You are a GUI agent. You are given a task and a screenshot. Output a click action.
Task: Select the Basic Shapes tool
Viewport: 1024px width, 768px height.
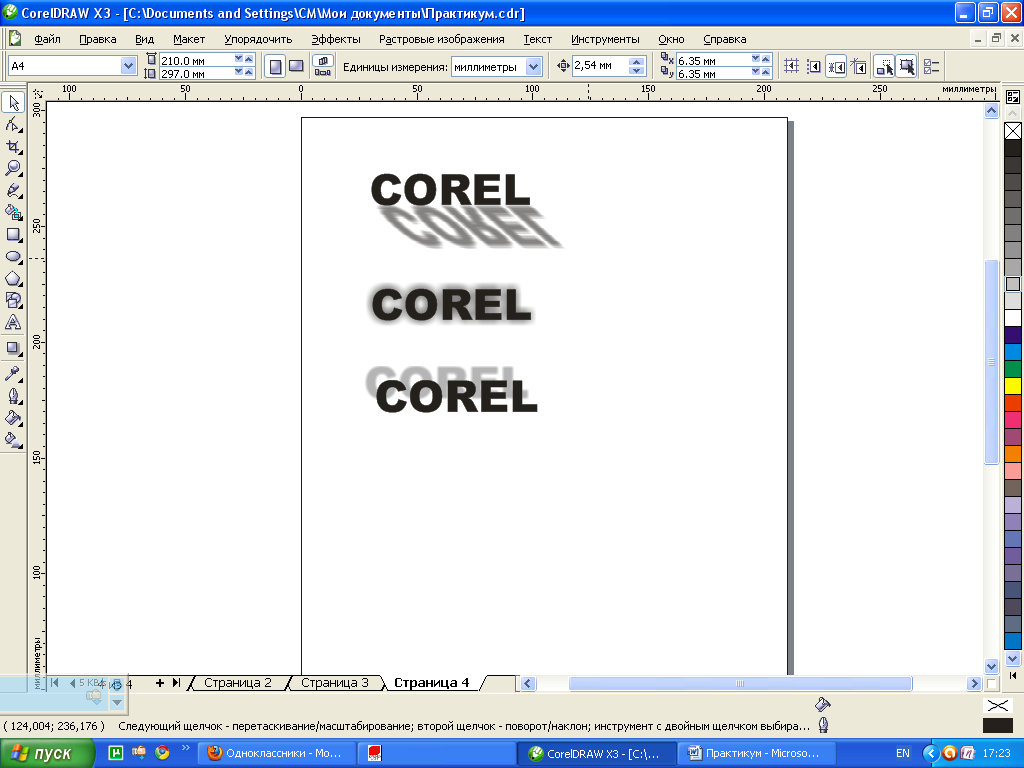(x=13, y=300)
